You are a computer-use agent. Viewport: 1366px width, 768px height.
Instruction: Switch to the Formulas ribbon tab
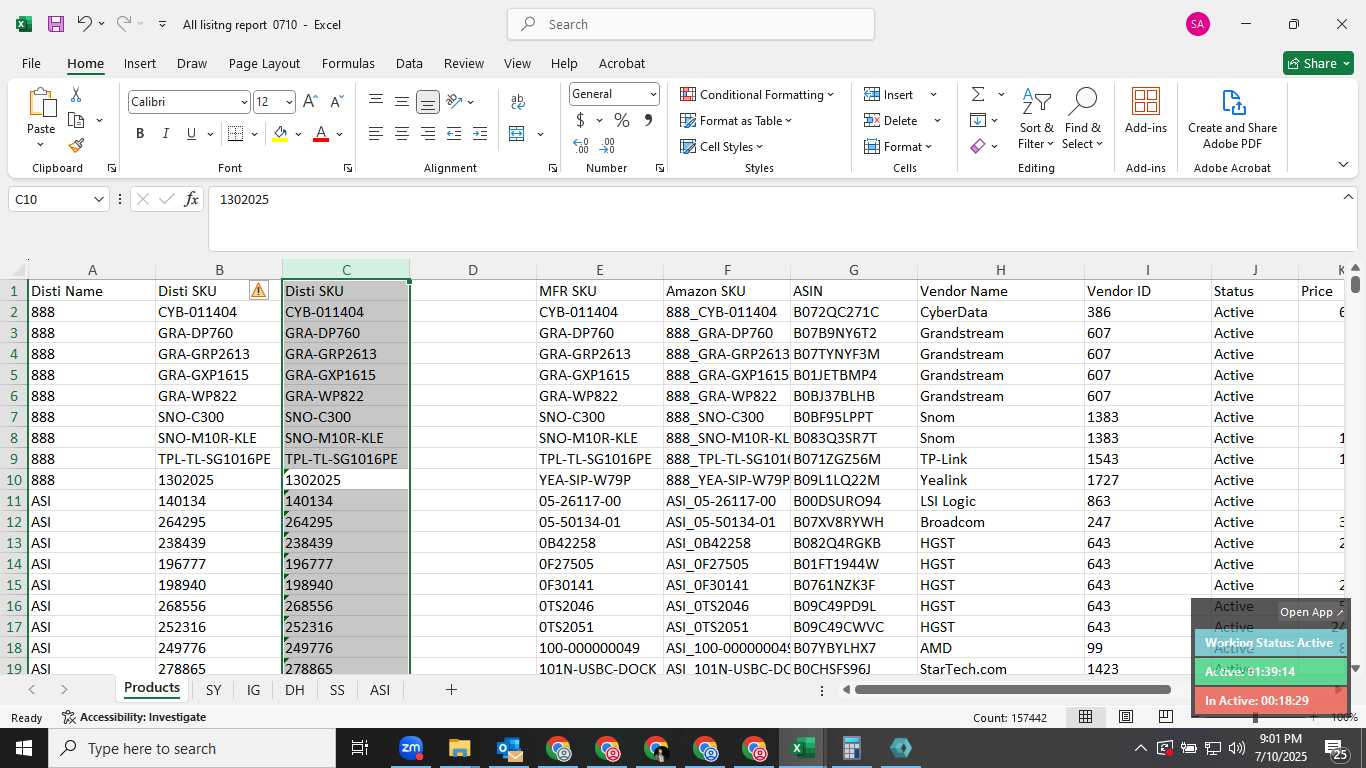pyautogui.click(x=348, y=63)
